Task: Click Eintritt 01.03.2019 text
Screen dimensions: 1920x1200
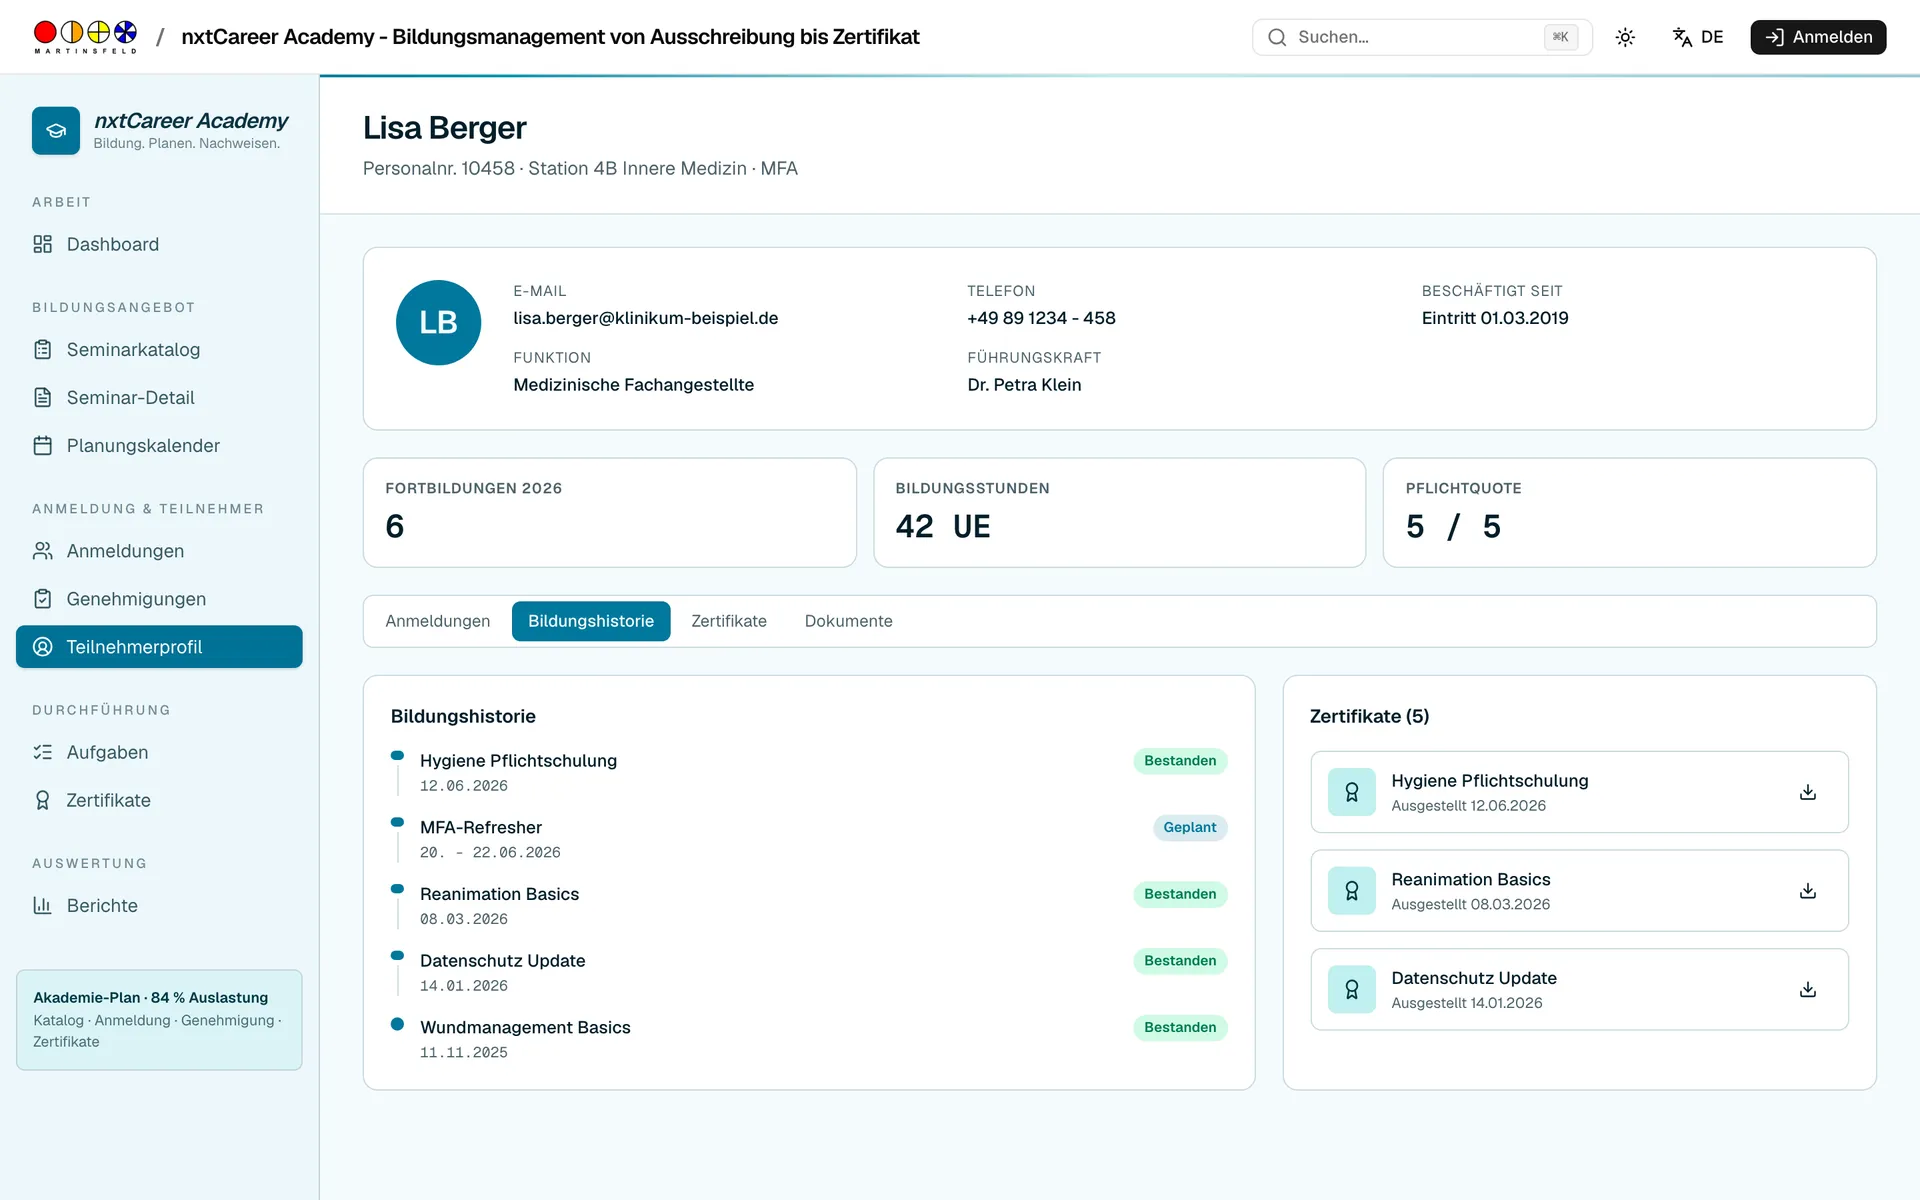Action: click(1495, 318)
